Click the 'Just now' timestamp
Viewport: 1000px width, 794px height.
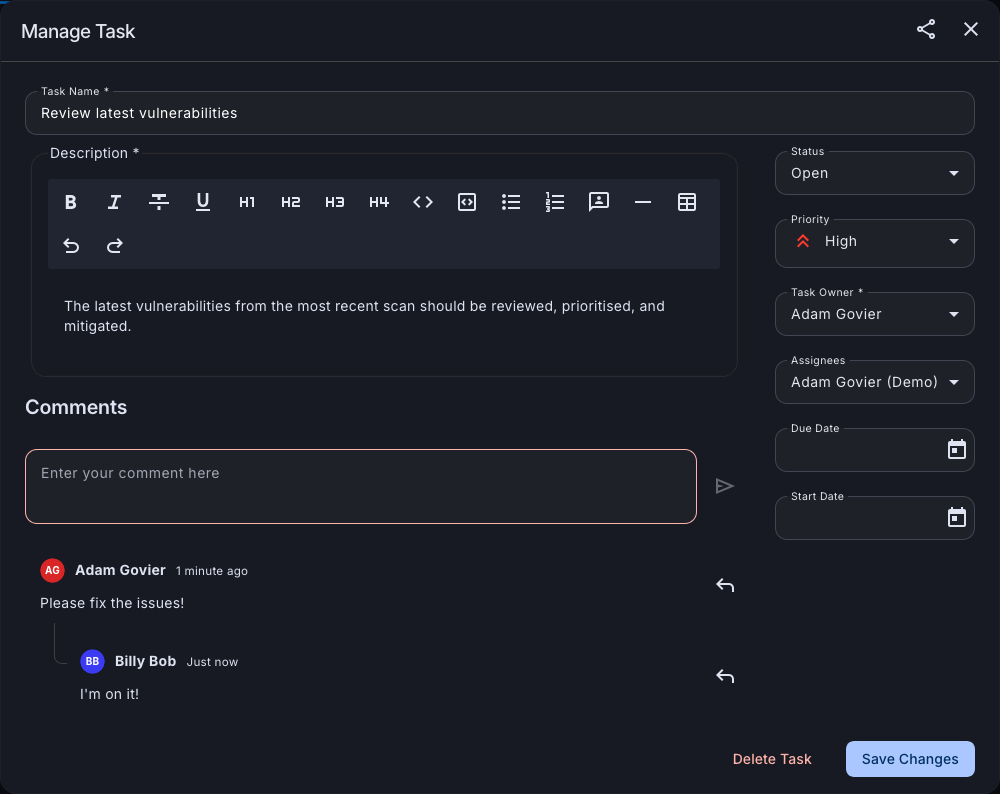212,662
